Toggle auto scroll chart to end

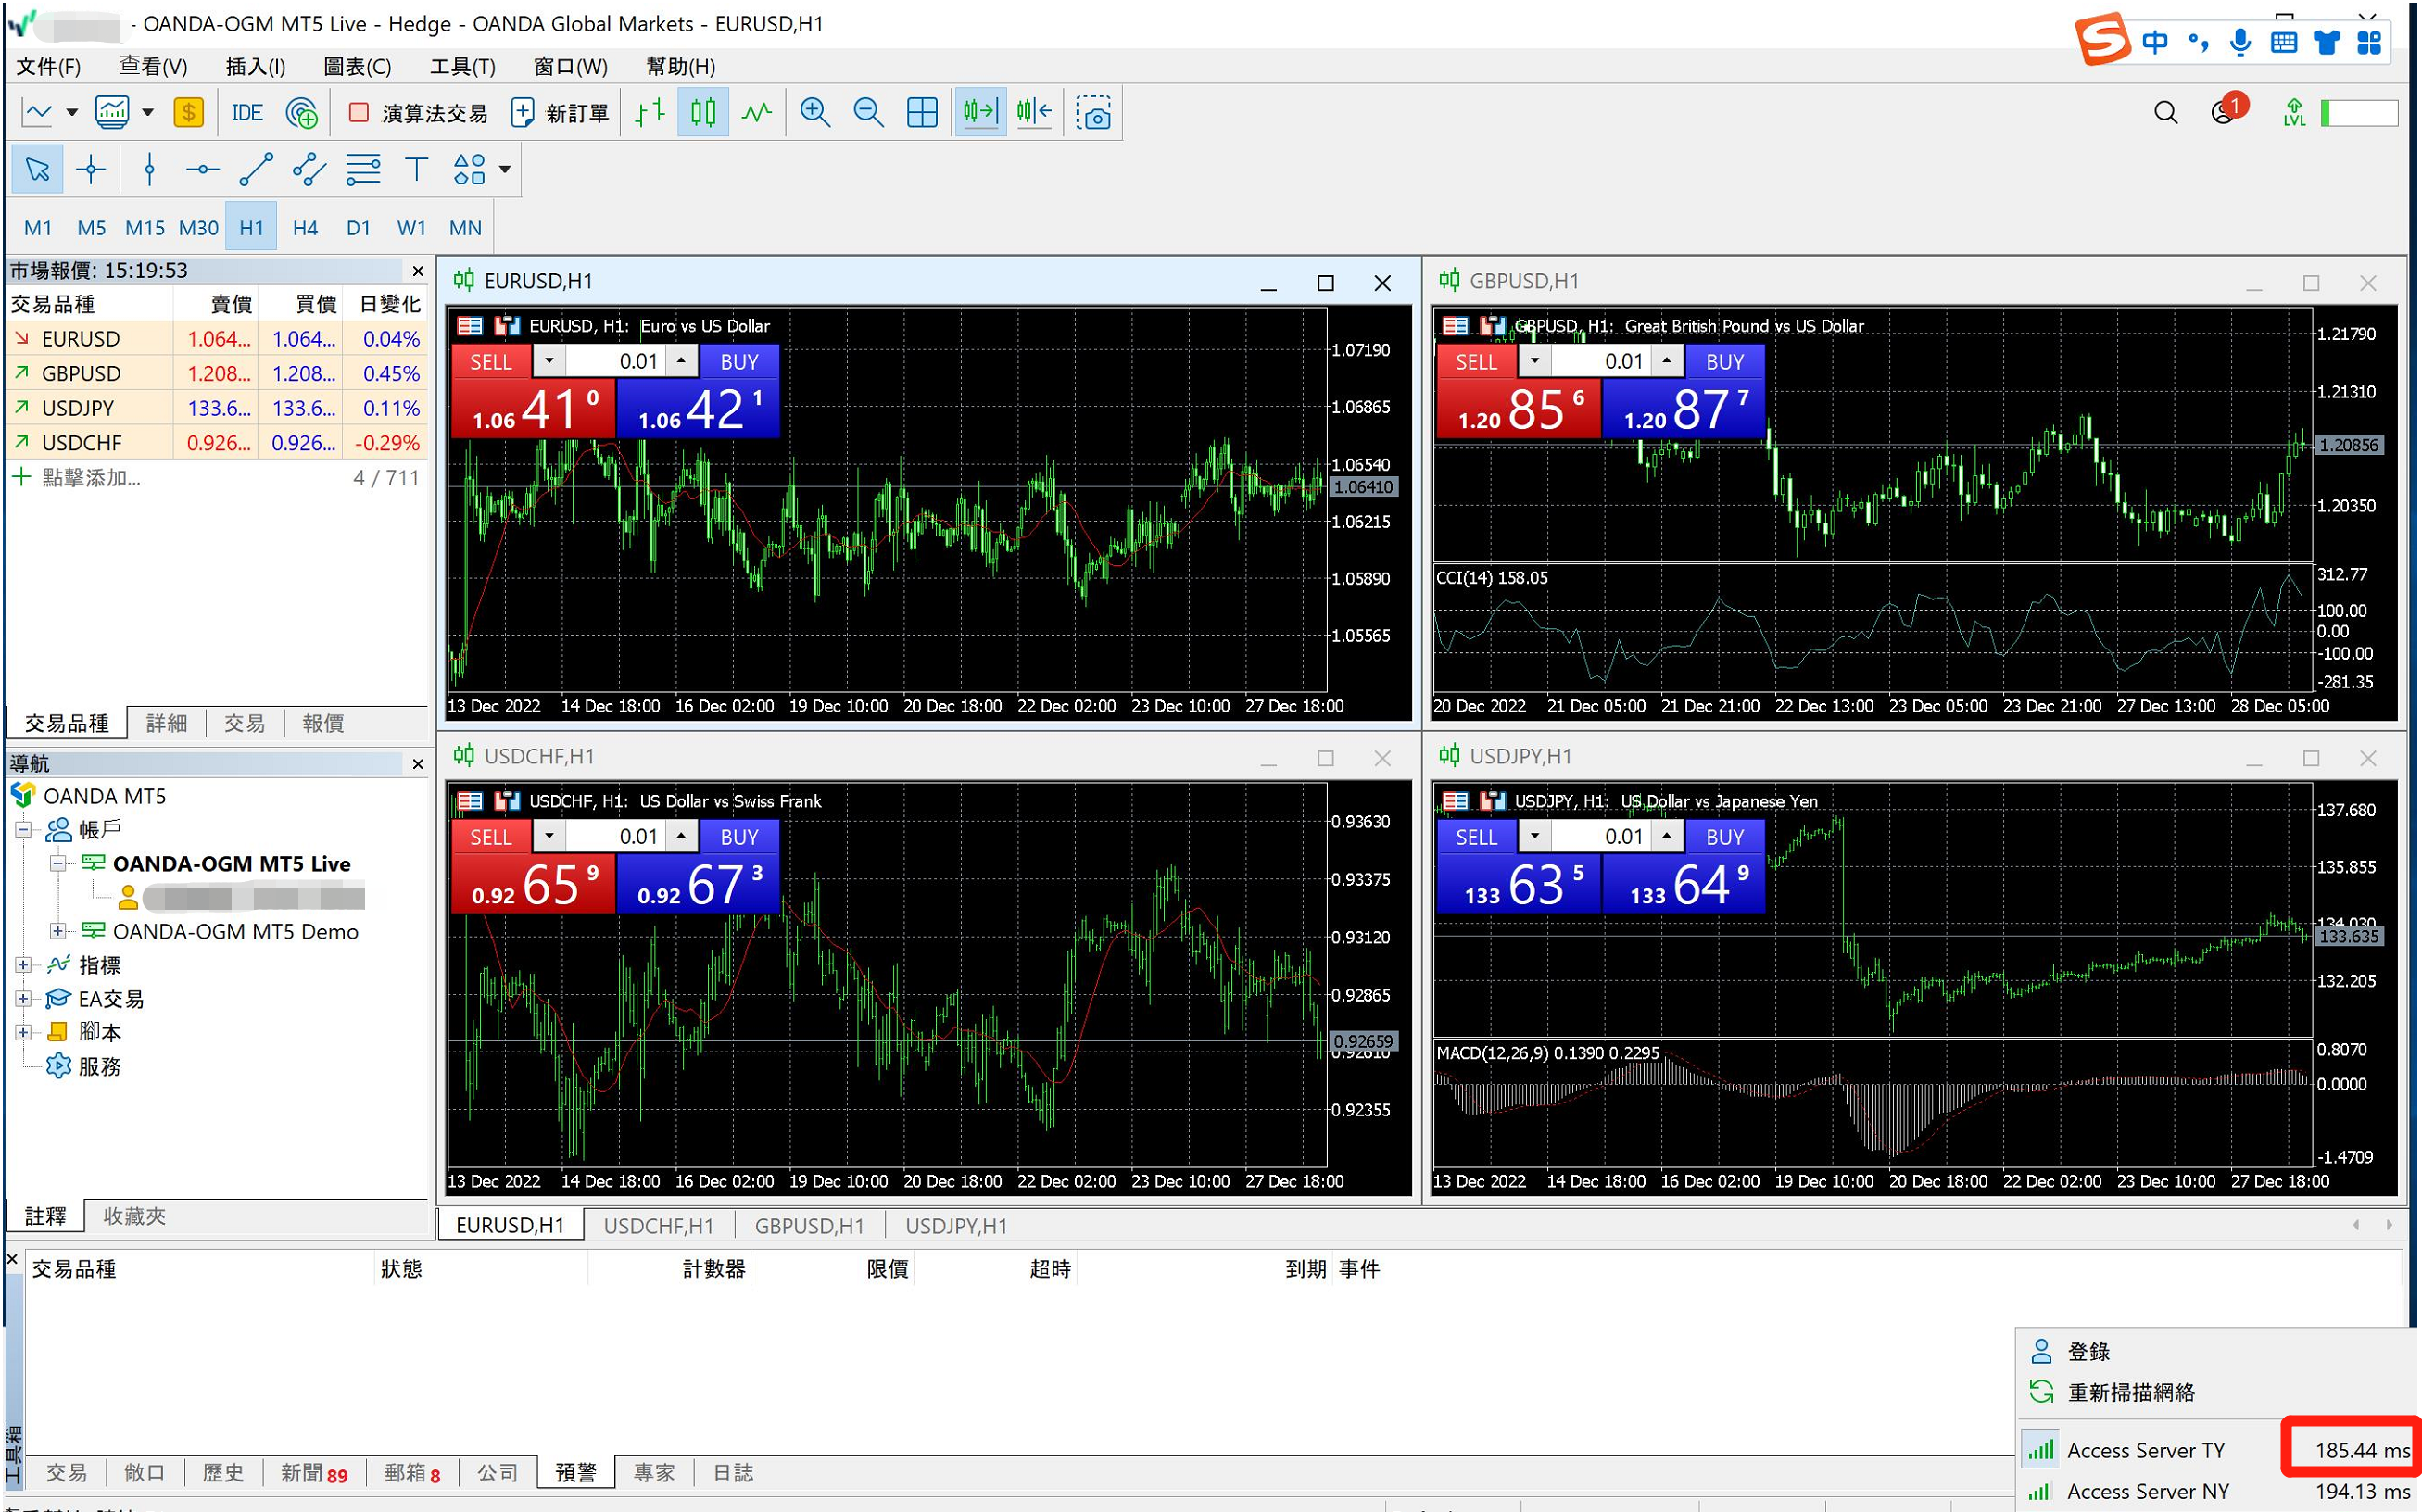(x=980, y=112)
